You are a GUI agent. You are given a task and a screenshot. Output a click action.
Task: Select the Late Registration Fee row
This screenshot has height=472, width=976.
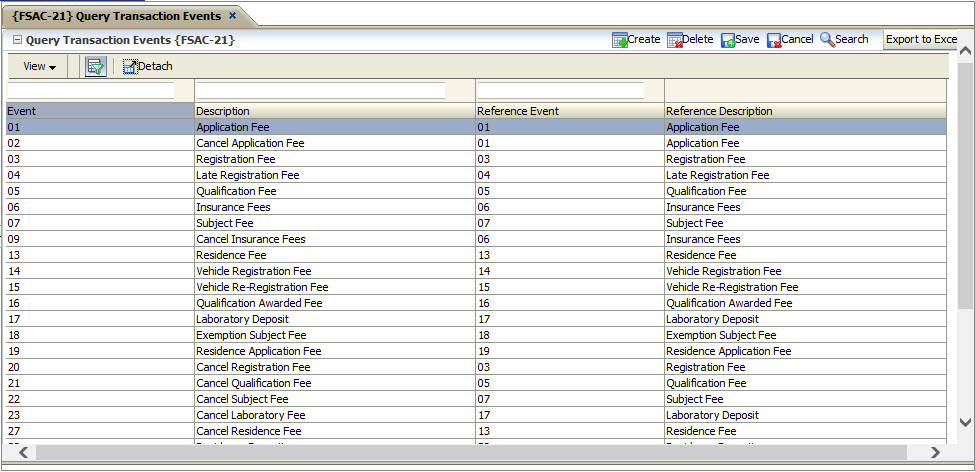pos(247,175)
